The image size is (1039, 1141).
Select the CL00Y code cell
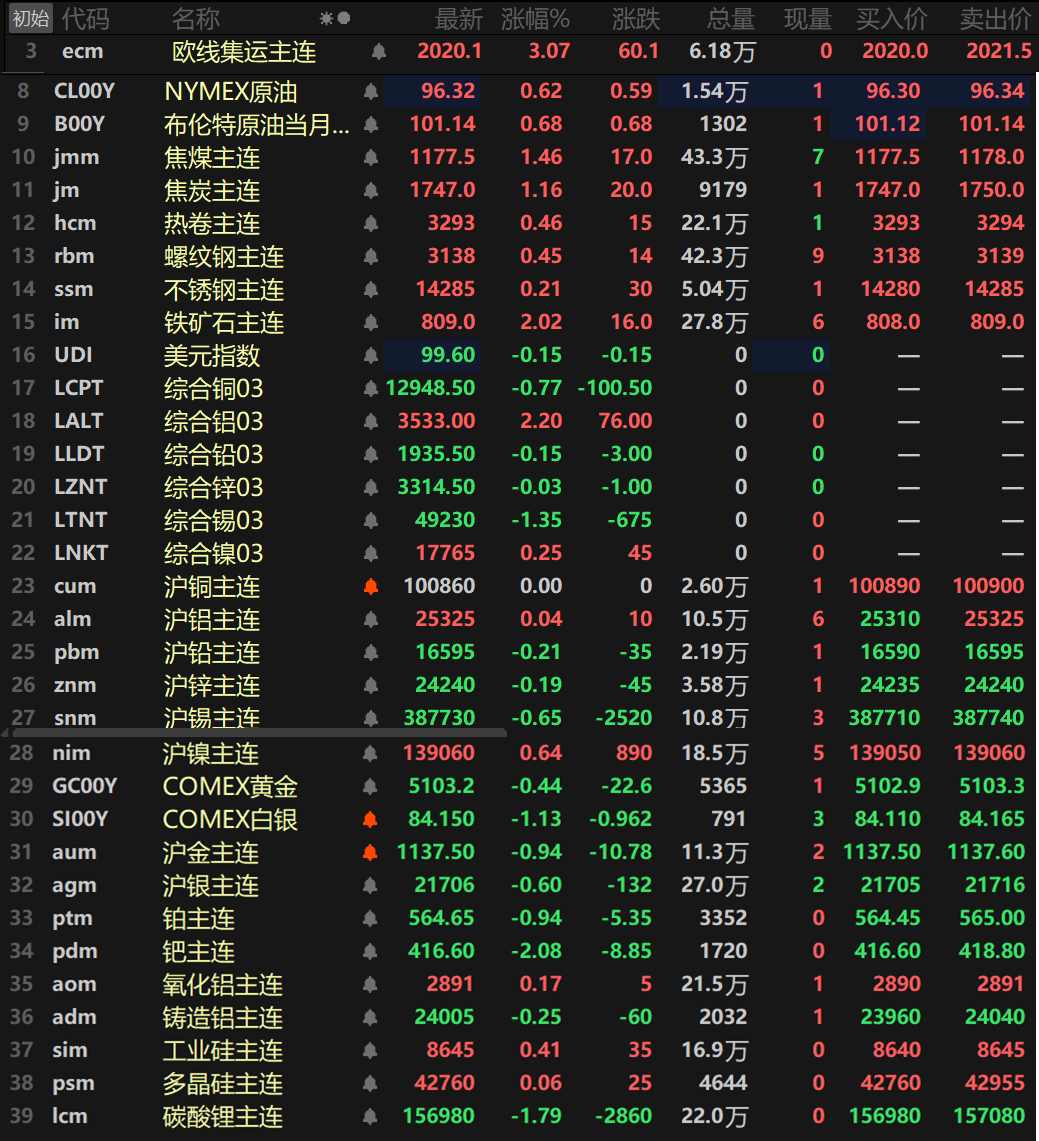[x=84, y=91]
